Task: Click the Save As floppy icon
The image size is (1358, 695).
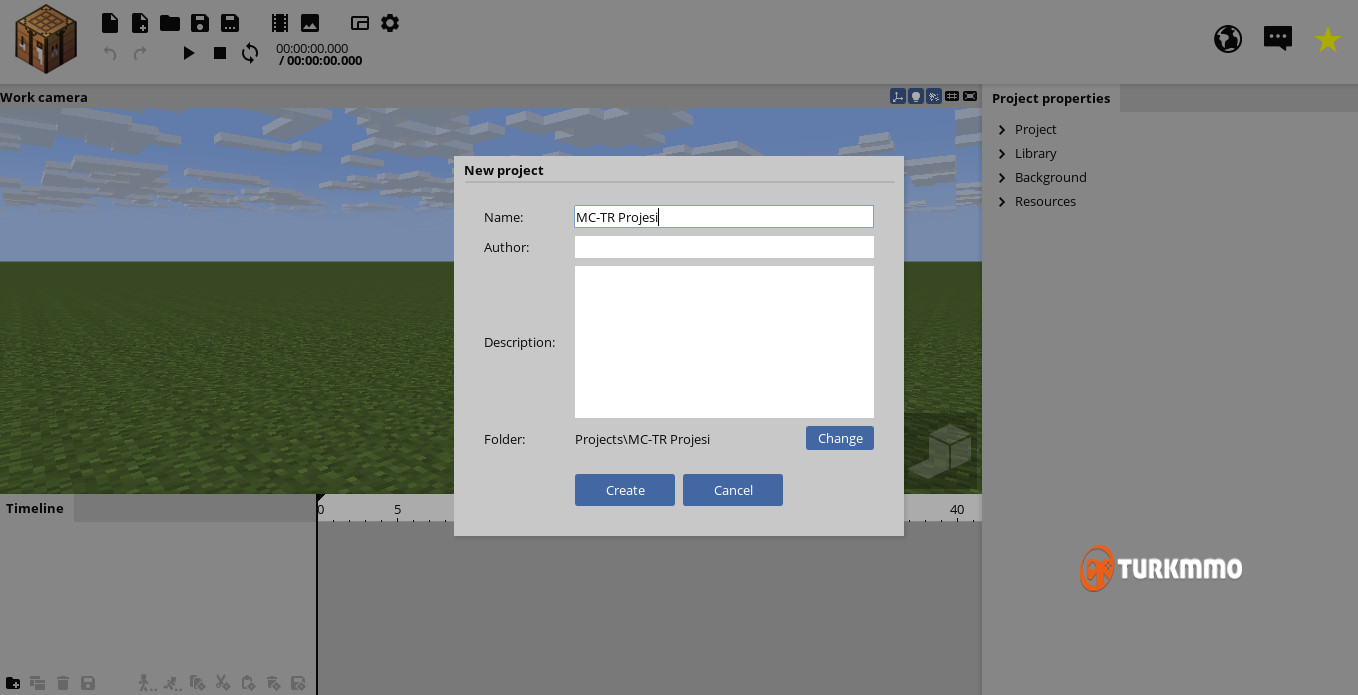Action: 230,22
